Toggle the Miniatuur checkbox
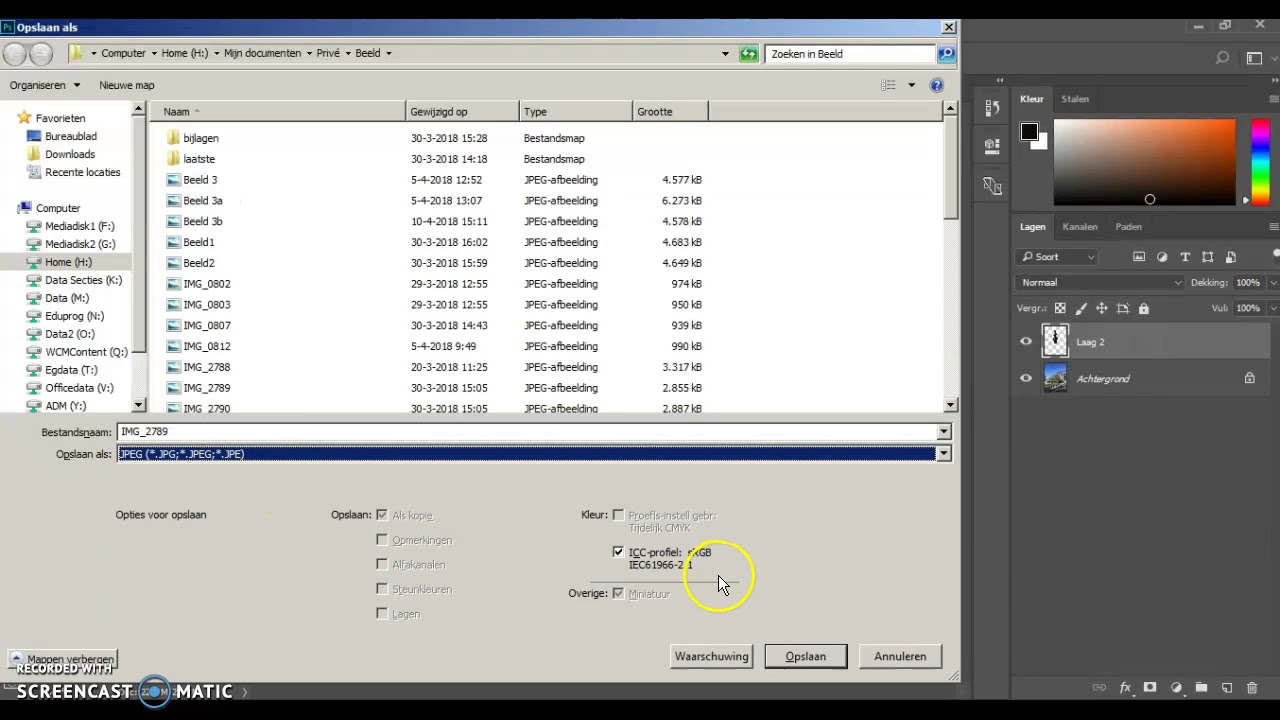 [618, 594]
